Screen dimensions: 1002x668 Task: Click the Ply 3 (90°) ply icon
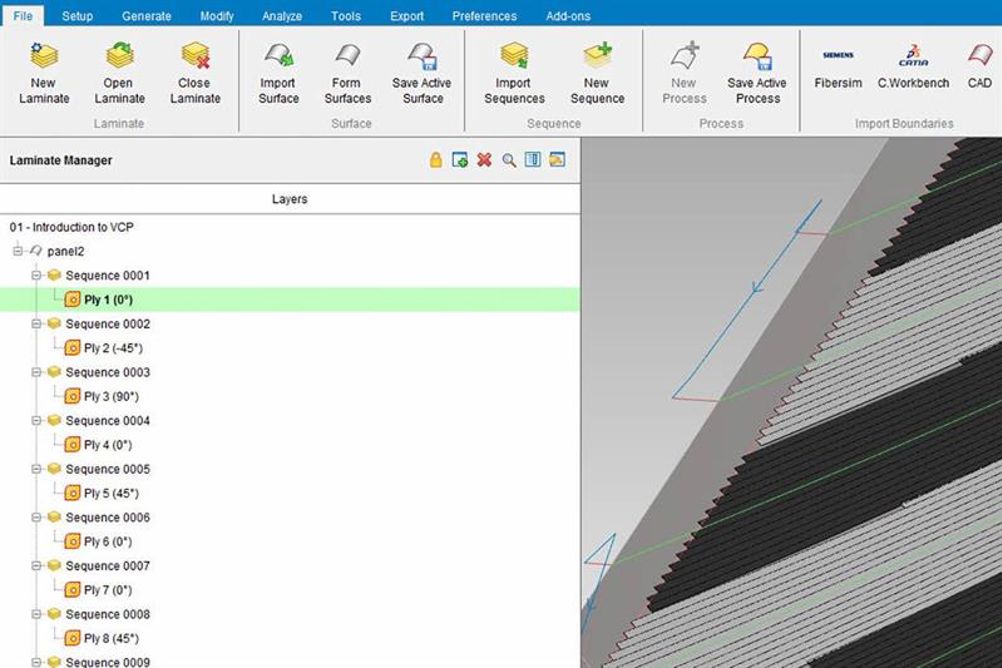(x=73, y=396)
